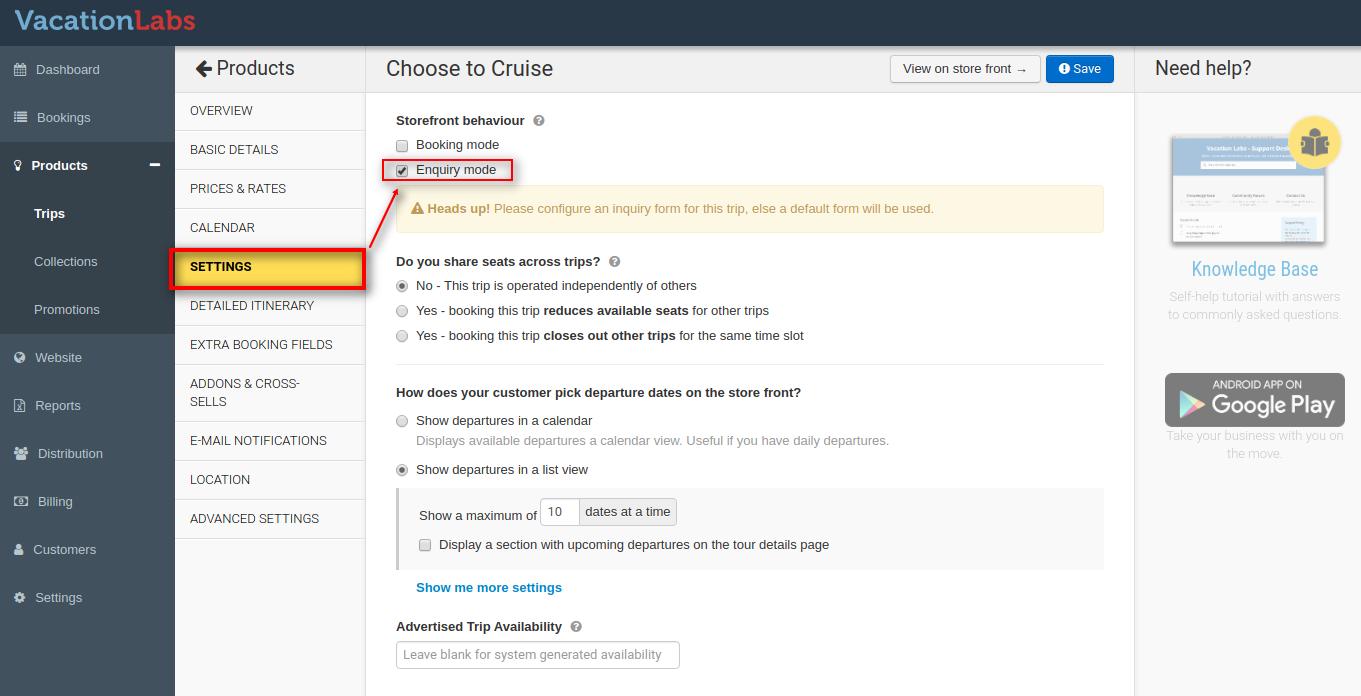Click the Reports icon in sidebar
This screenshot has height=696, width=1361.
[20, 406]
